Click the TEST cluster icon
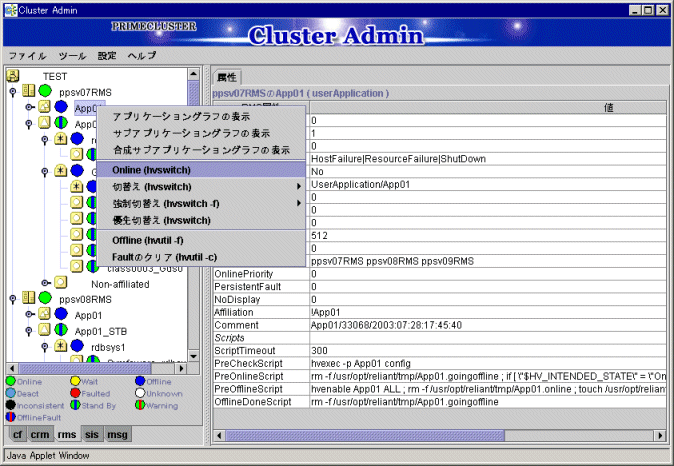 click(13, 76)
